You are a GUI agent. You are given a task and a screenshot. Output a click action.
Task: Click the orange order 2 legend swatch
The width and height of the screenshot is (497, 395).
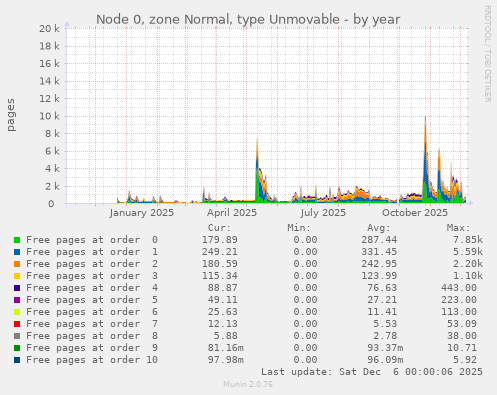pyautogui.click(x=17, y=264)
